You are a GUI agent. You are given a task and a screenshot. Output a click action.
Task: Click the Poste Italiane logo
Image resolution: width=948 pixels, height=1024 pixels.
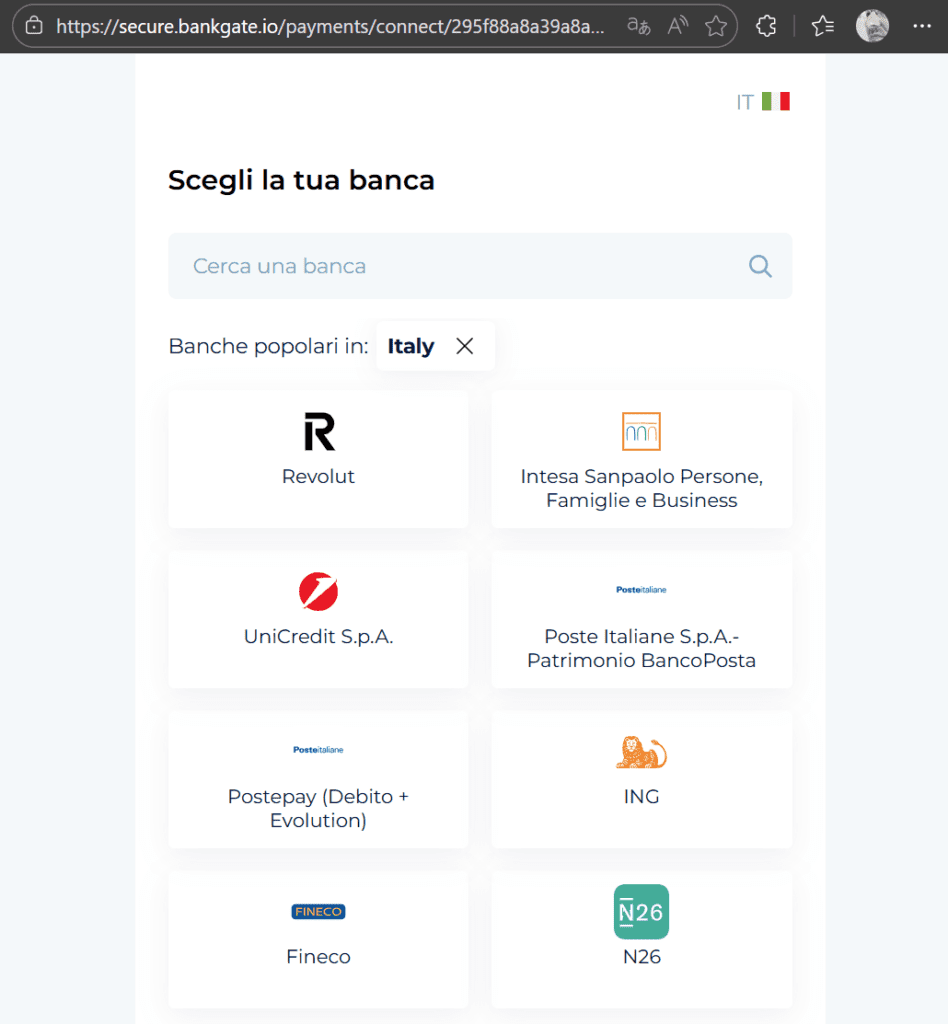coord(641,590)
